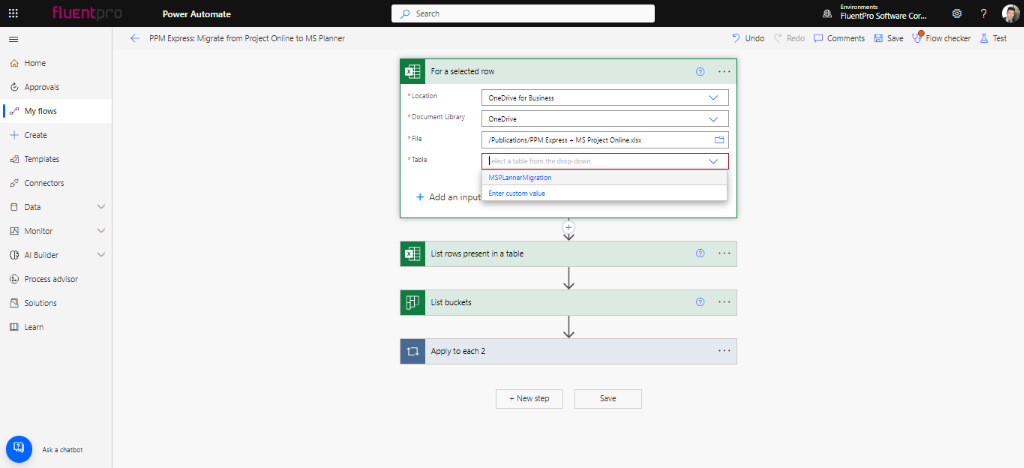The image size is (1024, 468).
Task: Click the folder picker icon in File field
Action: [720, 140]
